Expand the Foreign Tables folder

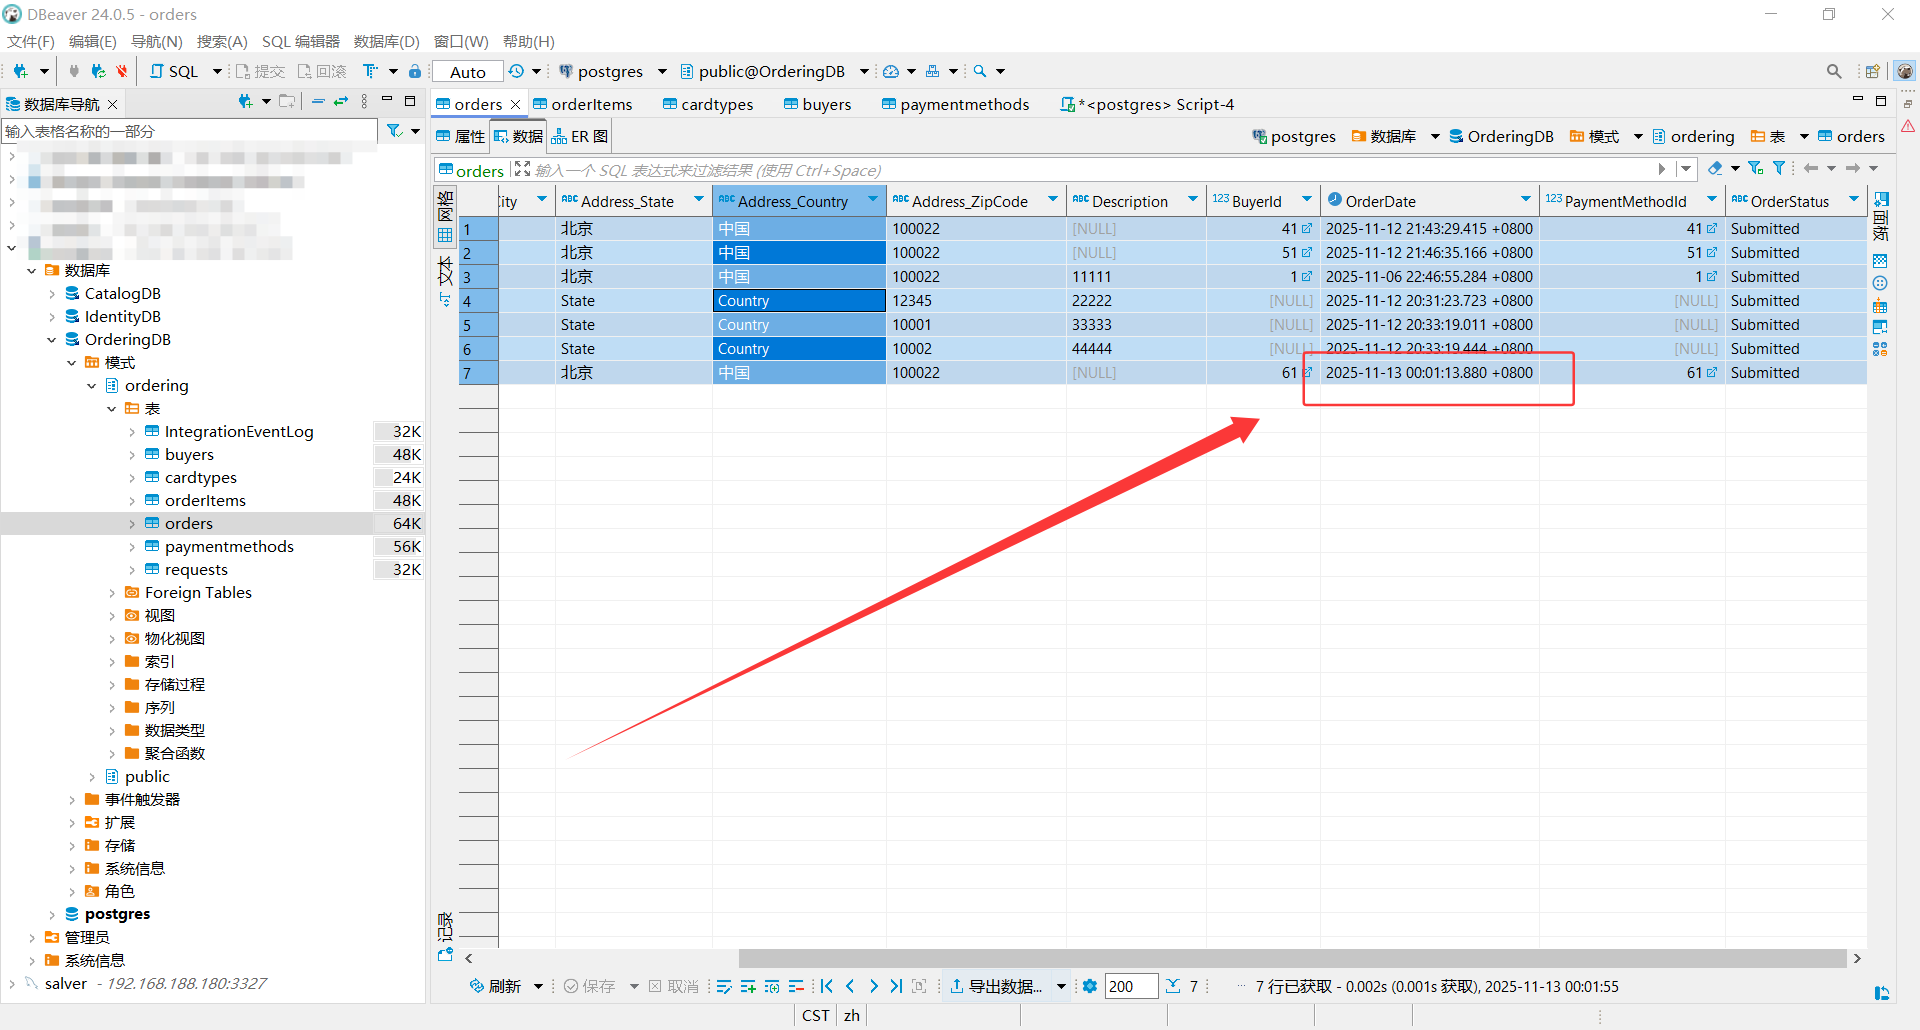112,593
